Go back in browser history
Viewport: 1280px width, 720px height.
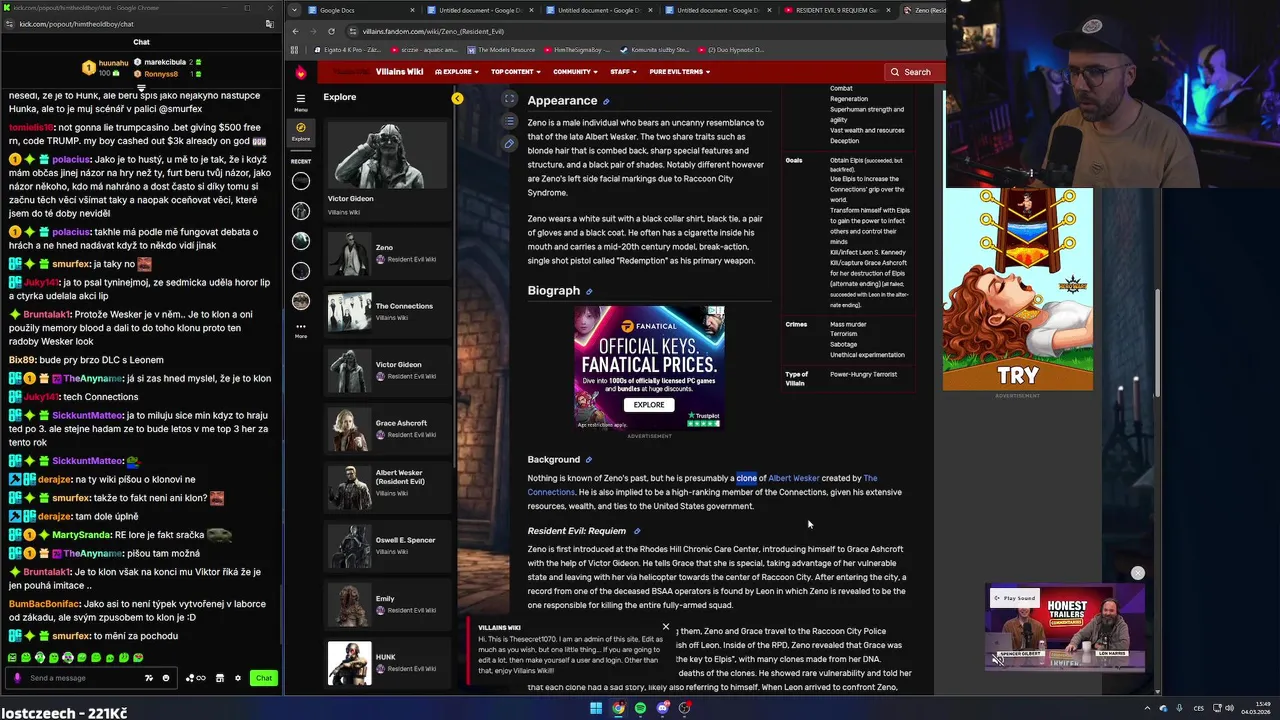tap(295, 31)
